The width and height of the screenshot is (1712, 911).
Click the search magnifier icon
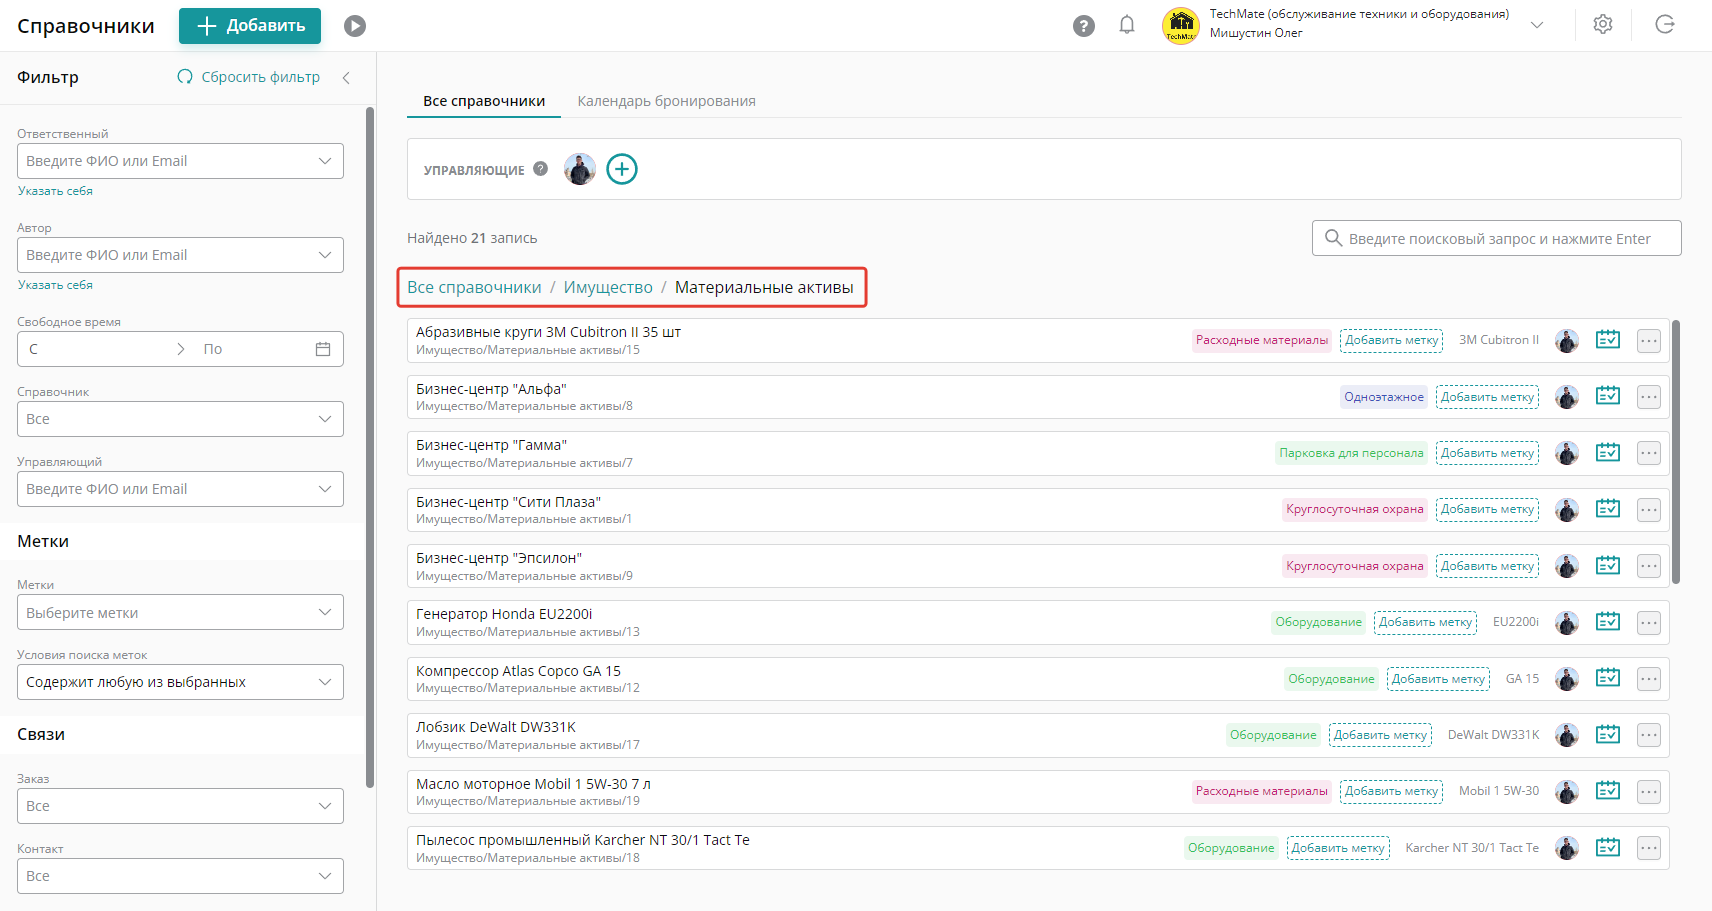click(x=1333, y=238)
